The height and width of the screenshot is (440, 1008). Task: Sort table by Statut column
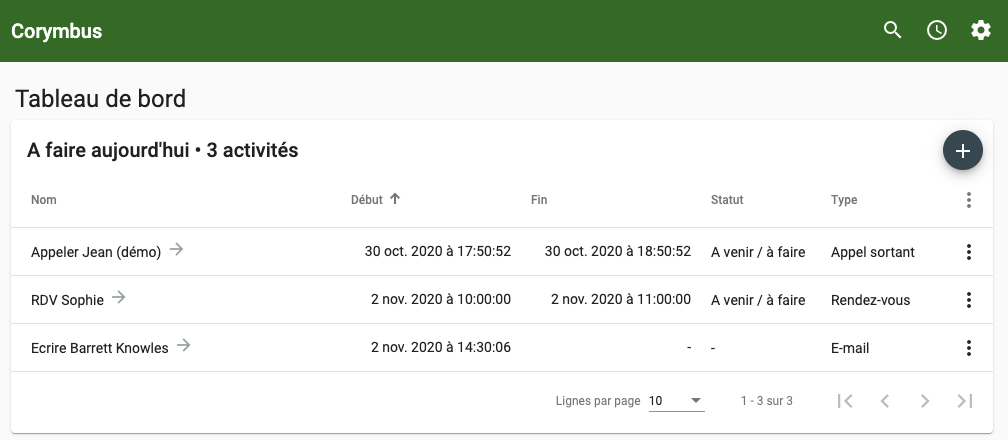coord(727,200)
